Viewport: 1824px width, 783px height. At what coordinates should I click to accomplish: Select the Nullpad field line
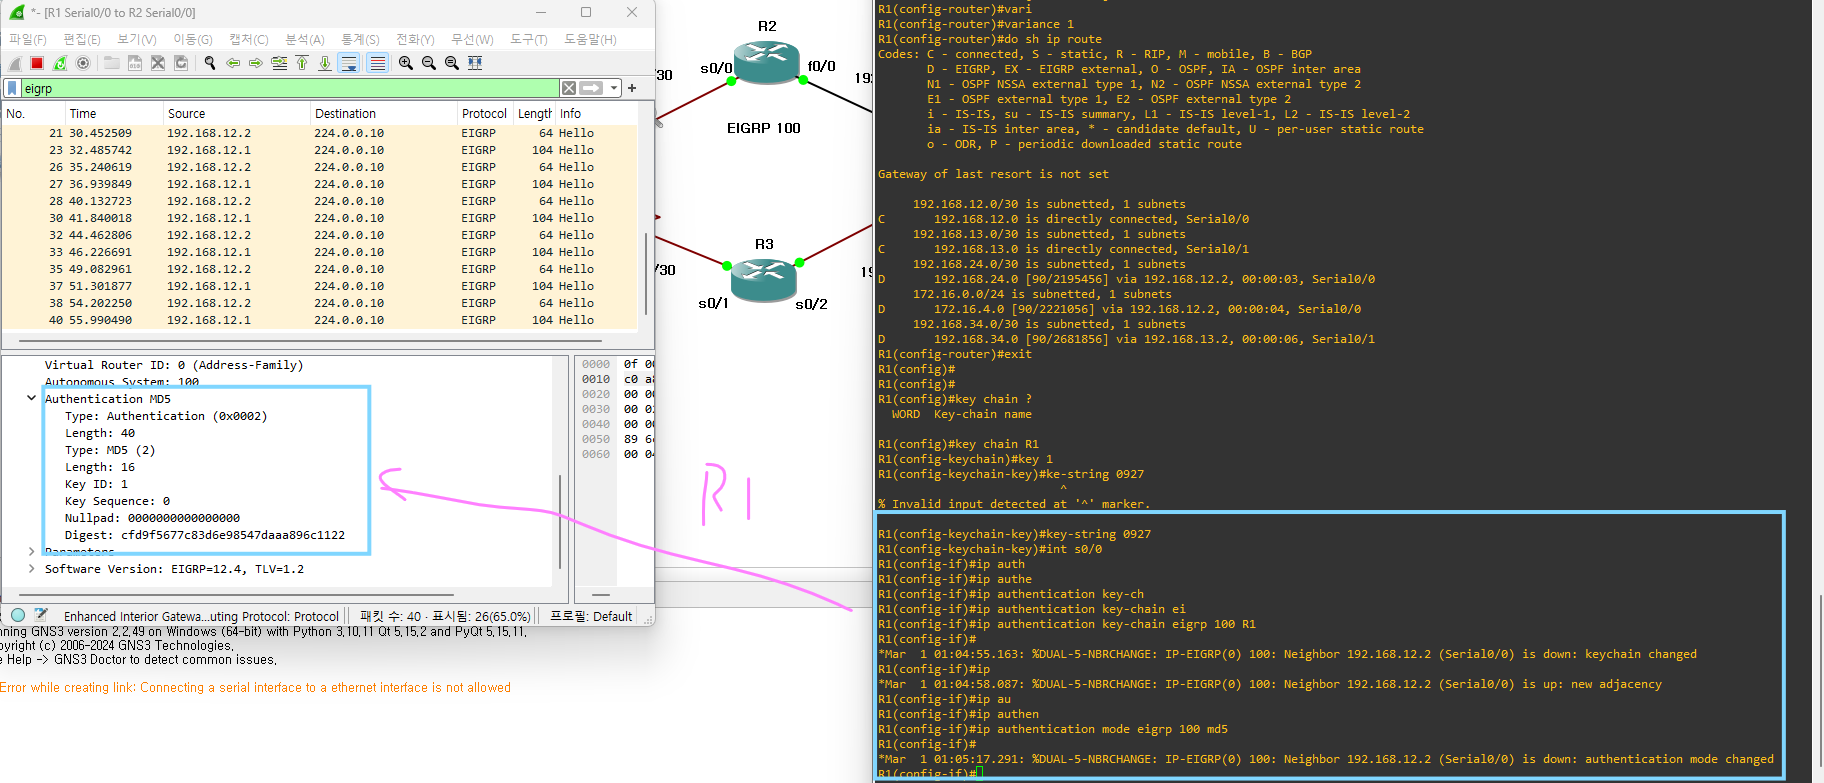tap(152, 518)
